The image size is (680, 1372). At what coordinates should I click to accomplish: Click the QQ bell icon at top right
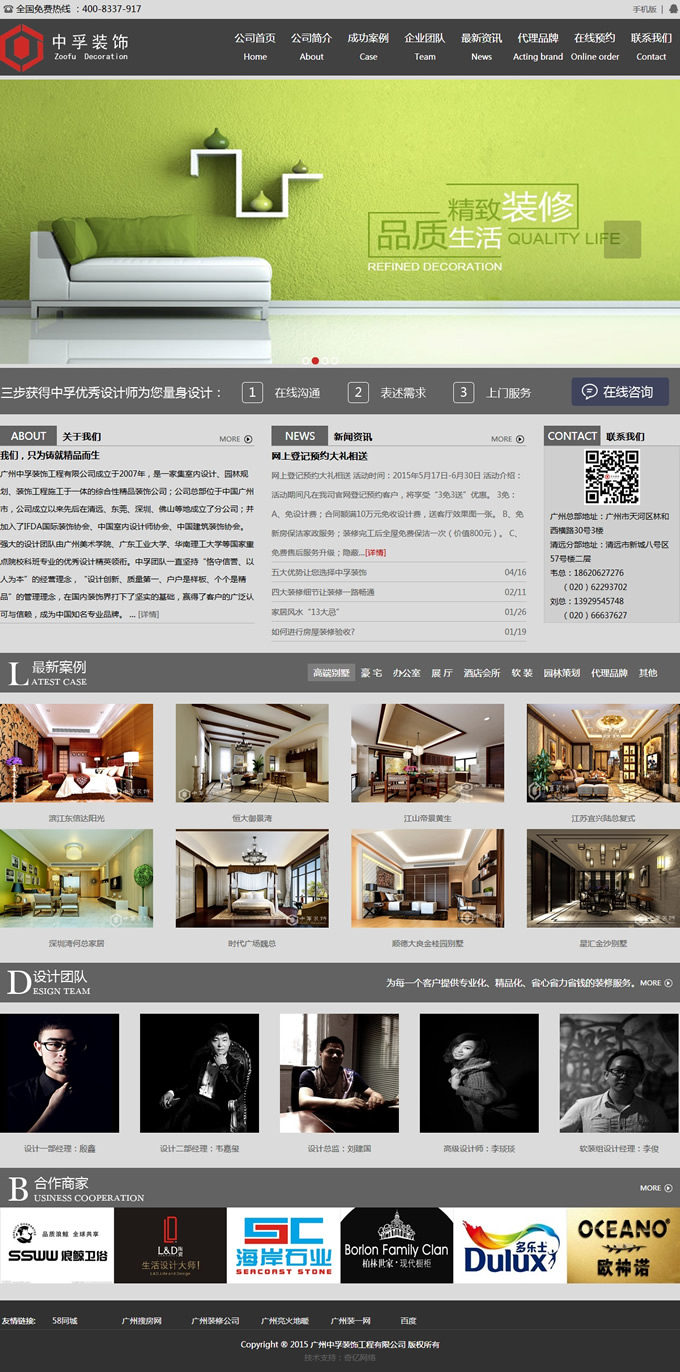coord(671,9)
